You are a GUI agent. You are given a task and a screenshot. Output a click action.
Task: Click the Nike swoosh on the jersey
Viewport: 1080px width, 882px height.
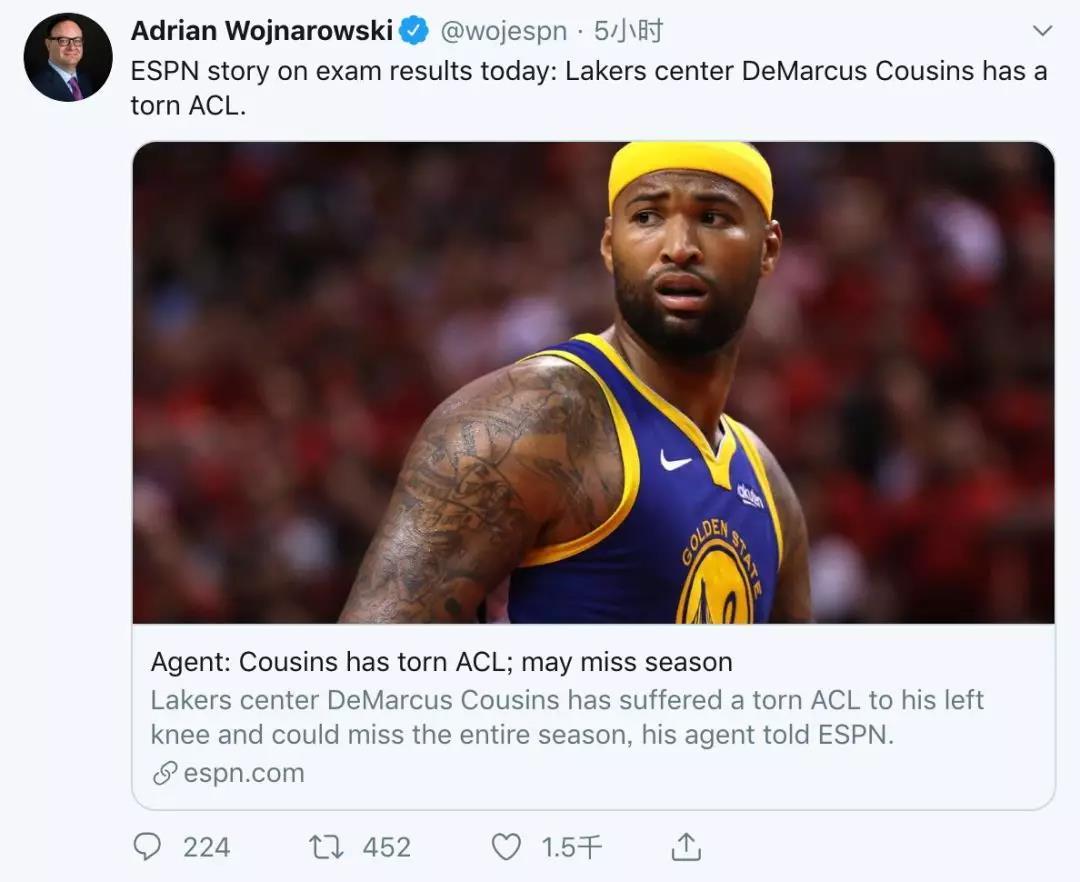(675, 461)
